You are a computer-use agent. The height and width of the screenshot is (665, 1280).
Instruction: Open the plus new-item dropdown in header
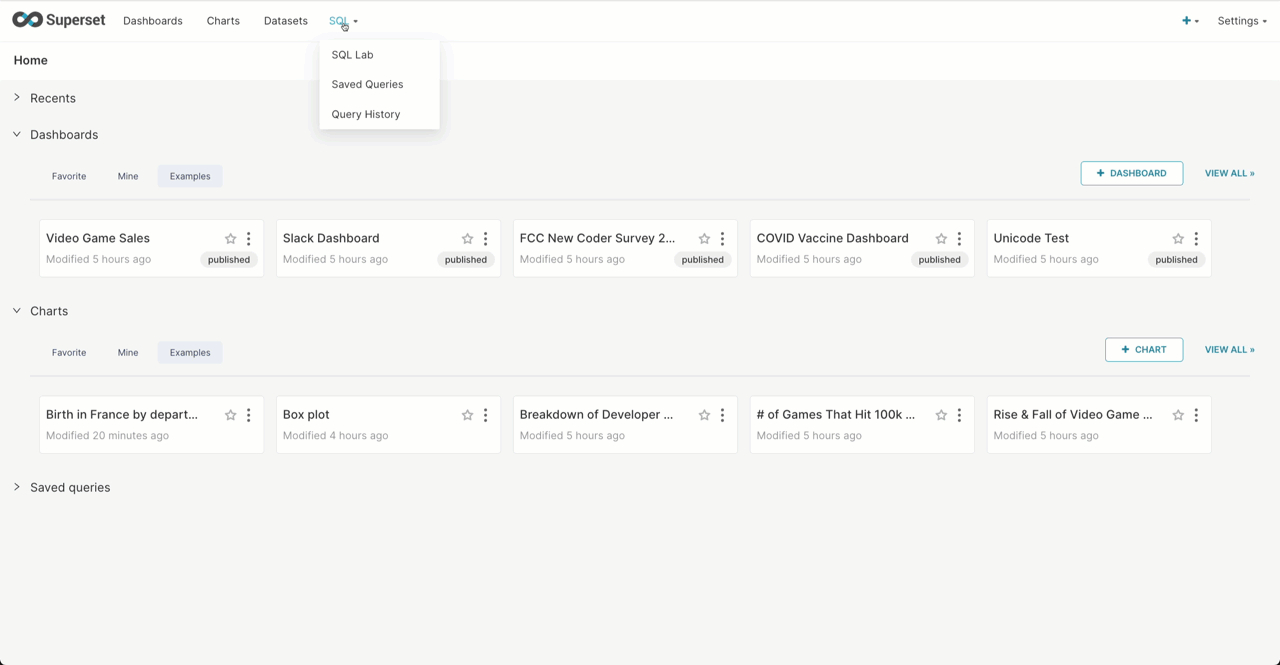point(1189,21)
